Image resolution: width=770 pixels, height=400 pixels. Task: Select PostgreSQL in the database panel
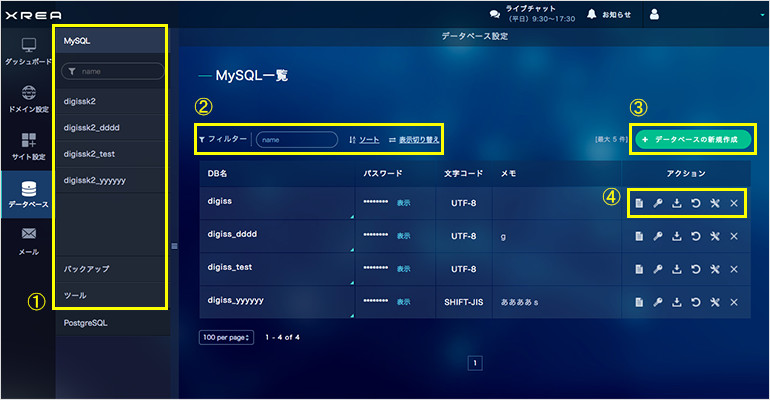click(85, 323)
